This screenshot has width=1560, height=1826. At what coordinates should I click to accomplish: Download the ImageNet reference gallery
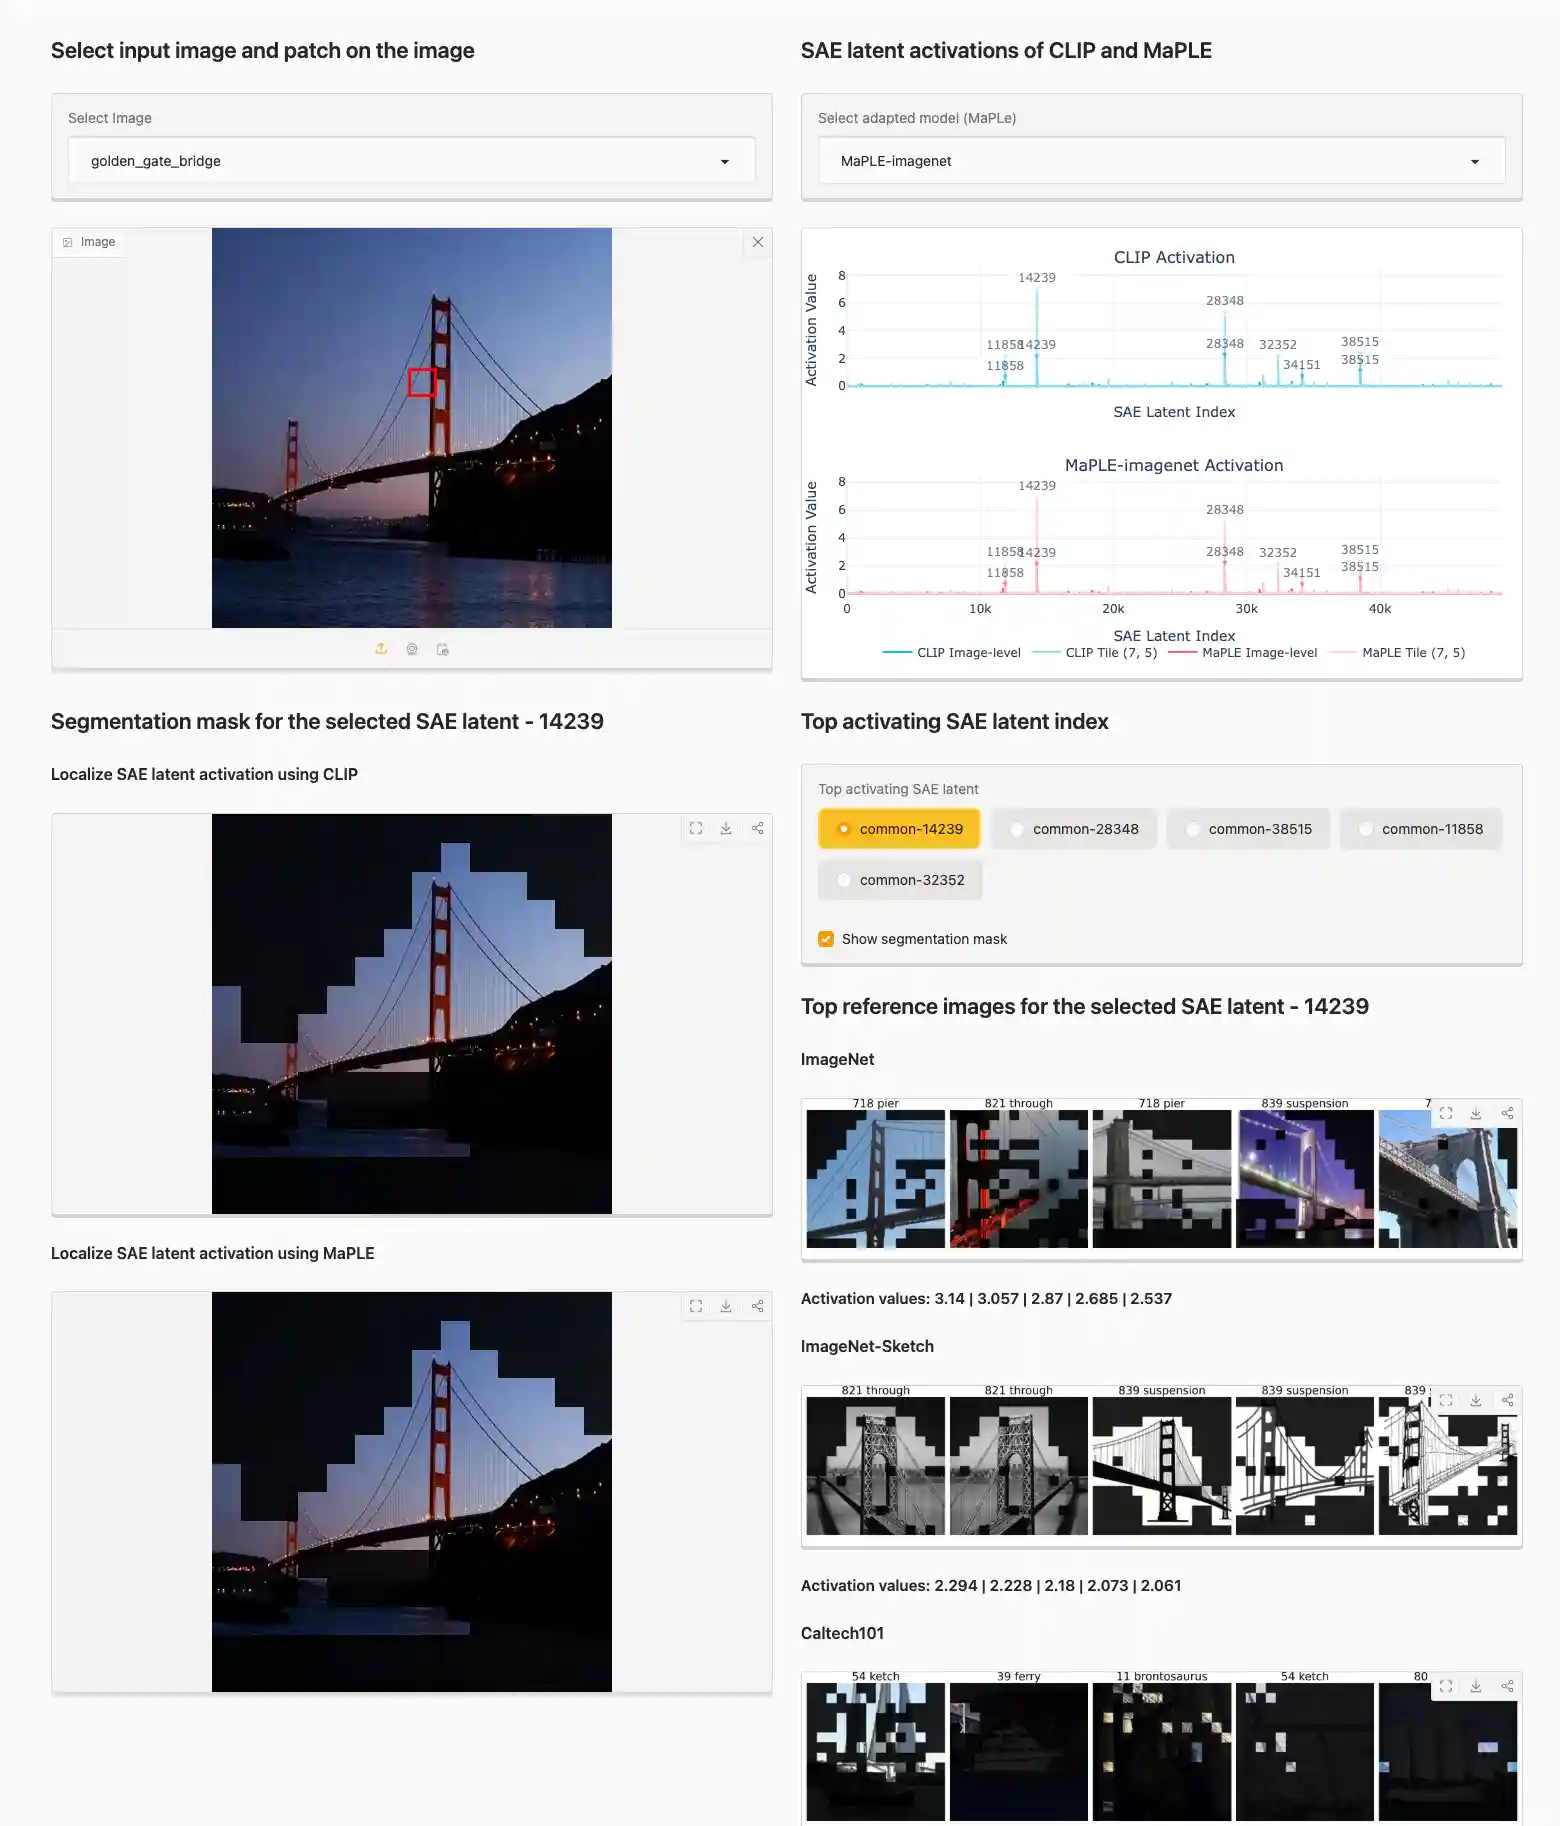[x=1476, y=1113]
